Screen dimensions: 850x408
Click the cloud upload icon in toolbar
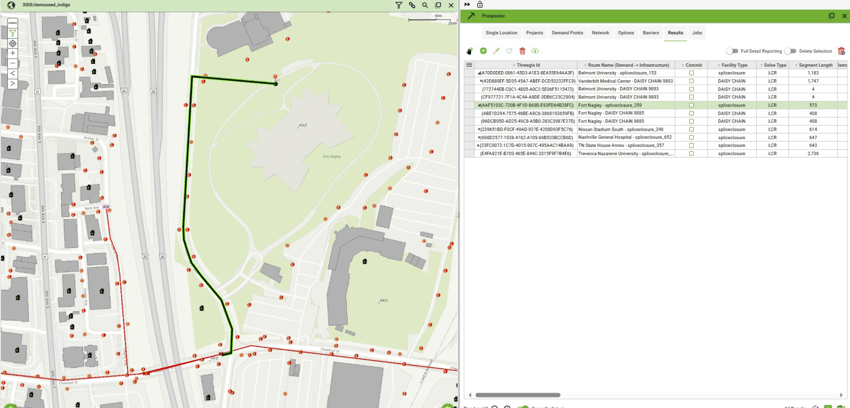click(536, 51)
